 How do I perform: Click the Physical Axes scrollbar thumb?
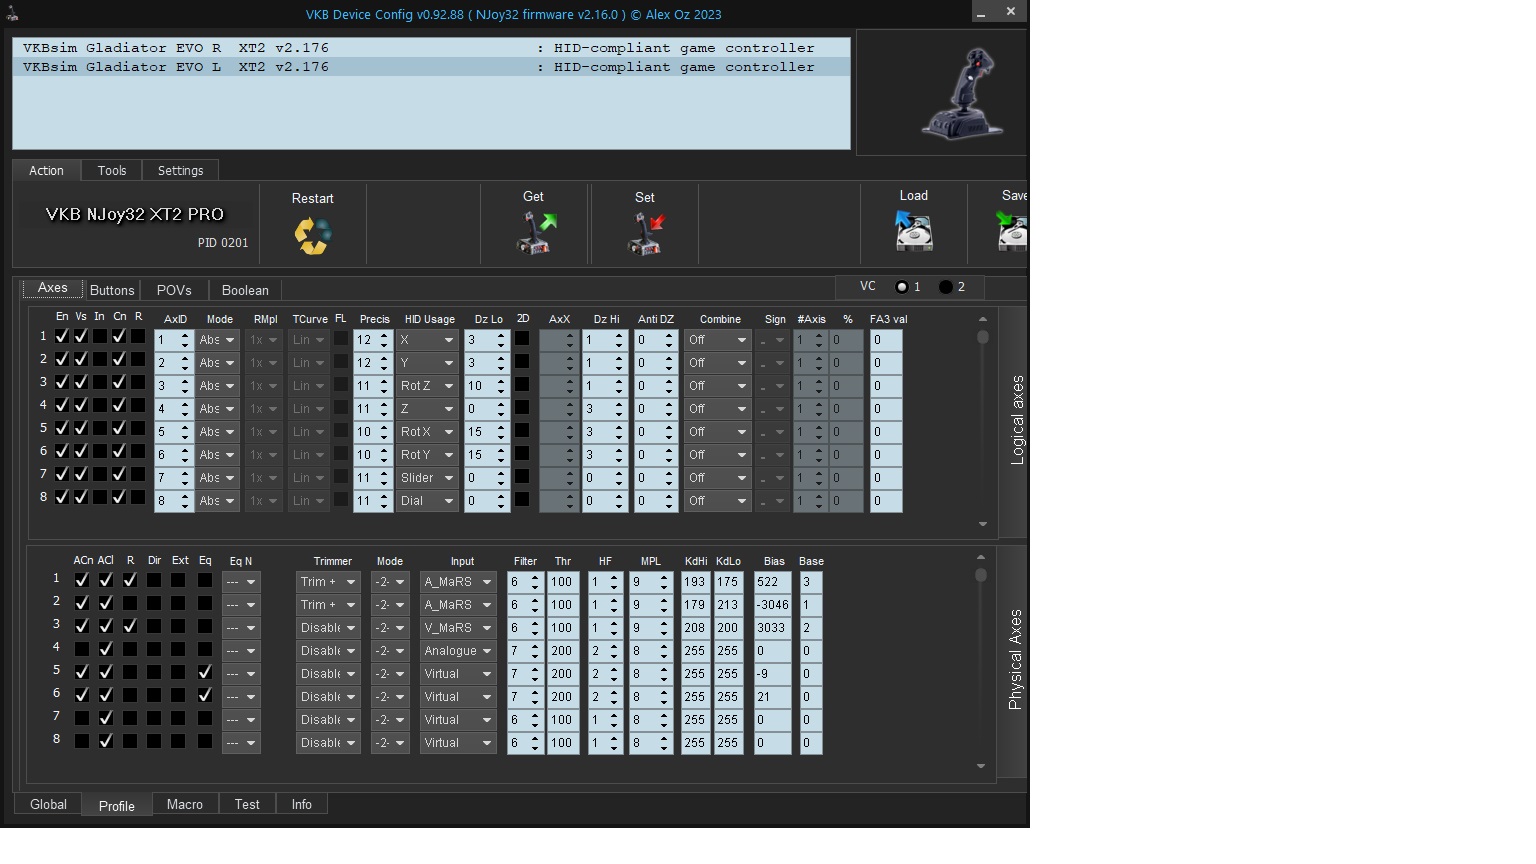[x=981, y=575]
